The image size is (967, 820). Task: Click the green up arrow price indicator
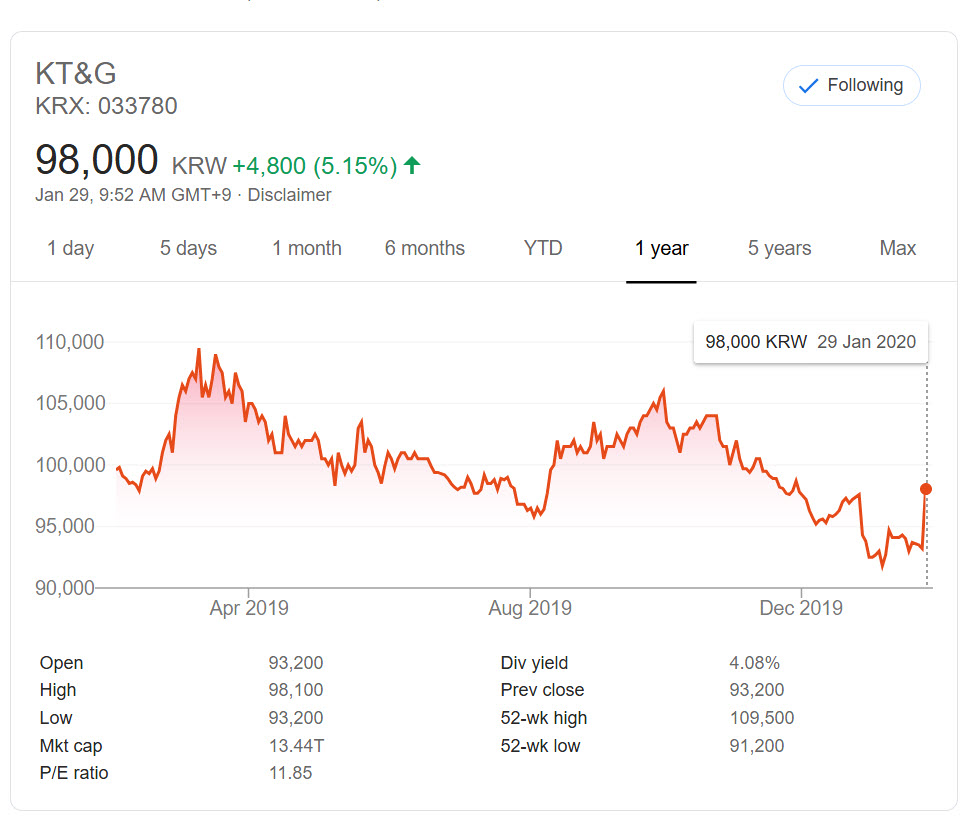(x=412, y=165)
